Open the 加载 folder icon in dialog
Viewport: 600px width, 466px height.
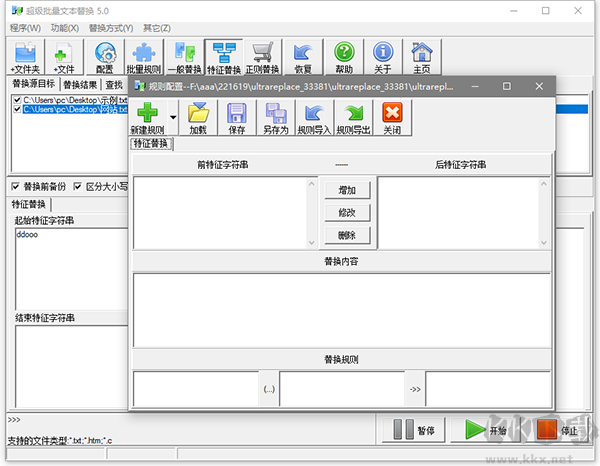pos(197,113)
